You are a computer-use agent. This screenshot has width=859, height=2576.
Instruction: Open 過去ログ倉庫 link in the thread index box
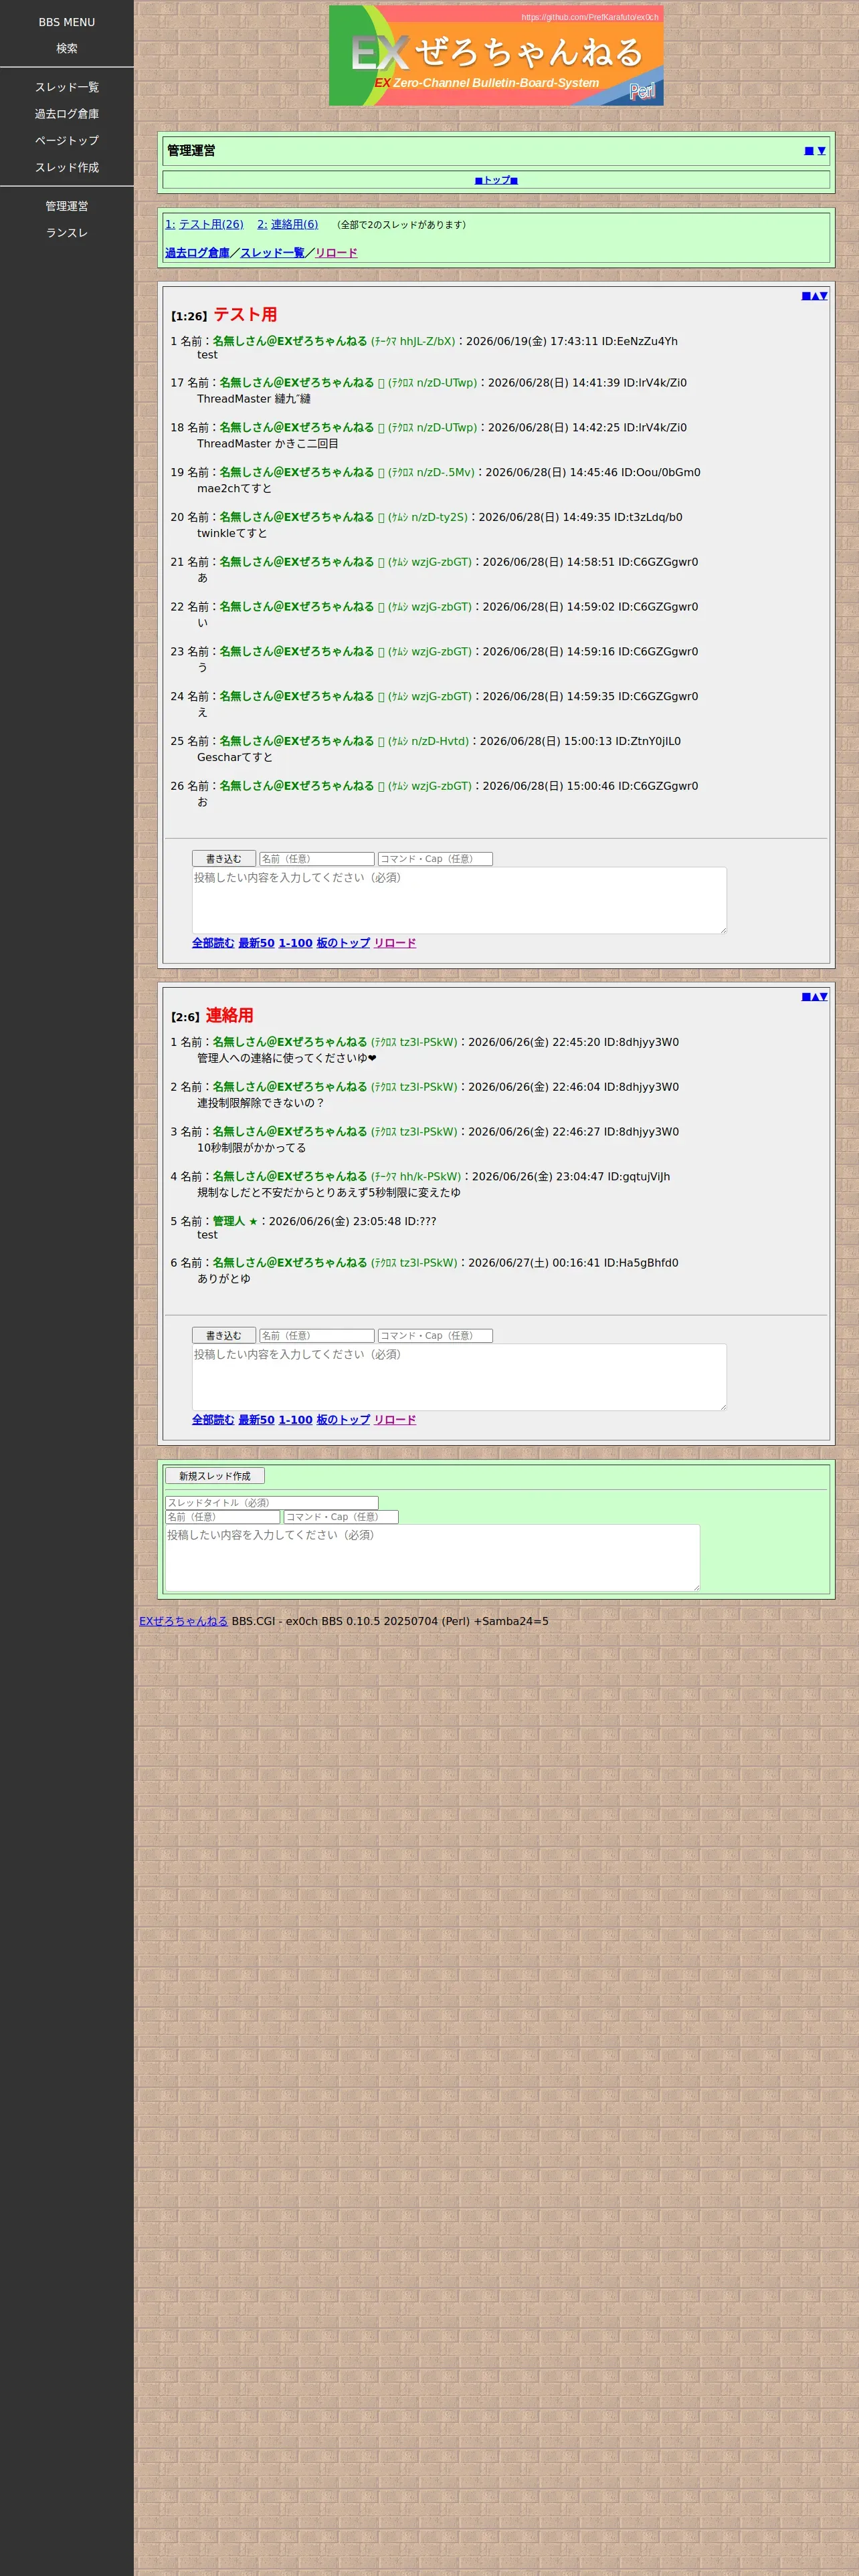point(197,253)
